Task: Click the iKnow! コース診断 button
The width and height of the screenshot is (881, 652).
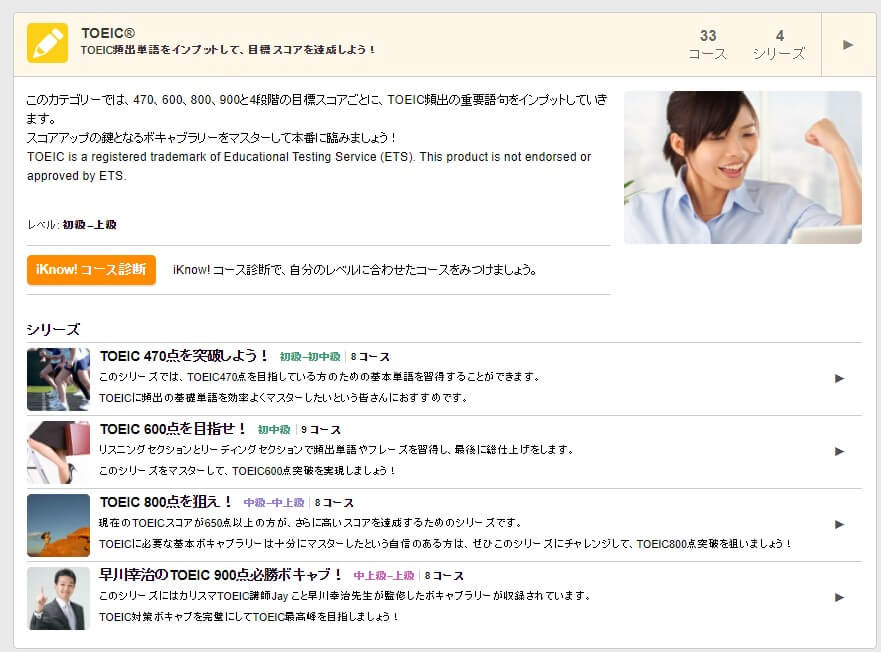Action: [x=91, y=270]
